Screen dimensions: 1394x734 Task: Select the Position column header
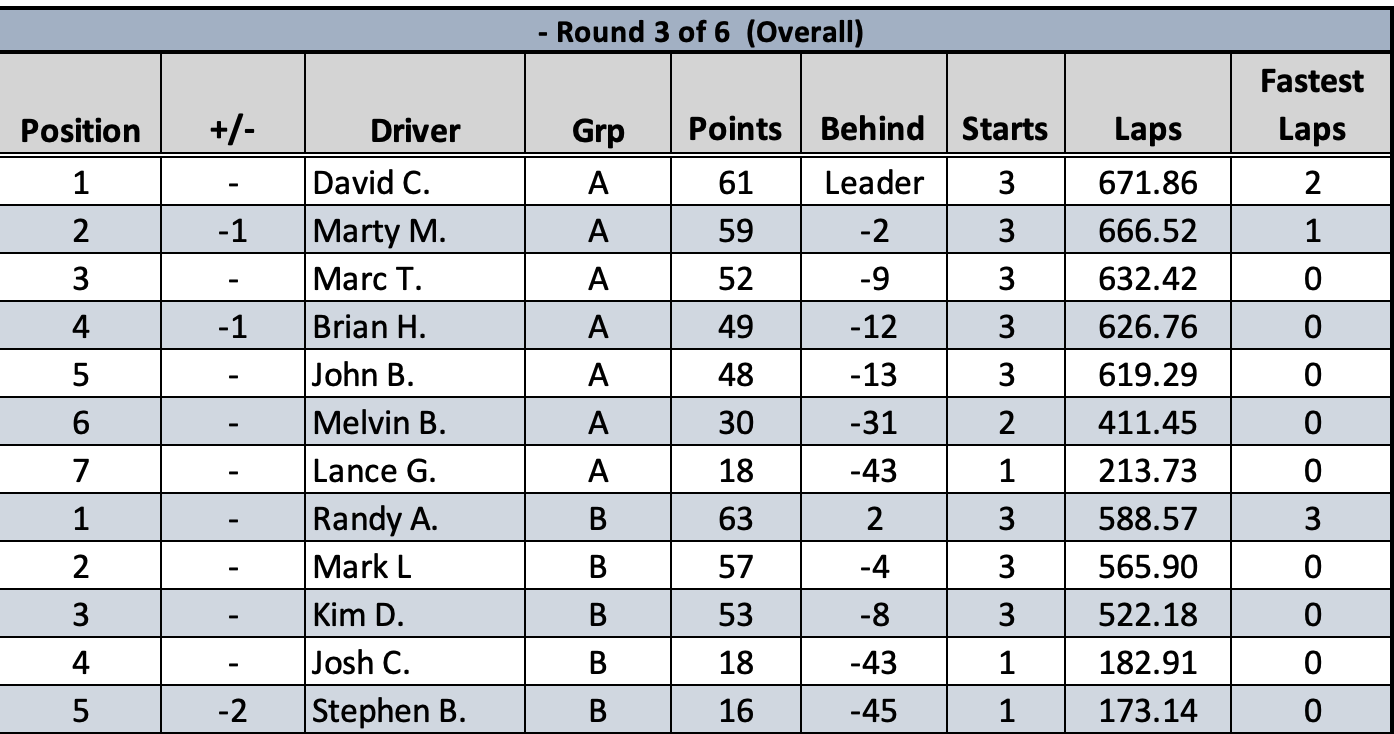coord(82,129)
